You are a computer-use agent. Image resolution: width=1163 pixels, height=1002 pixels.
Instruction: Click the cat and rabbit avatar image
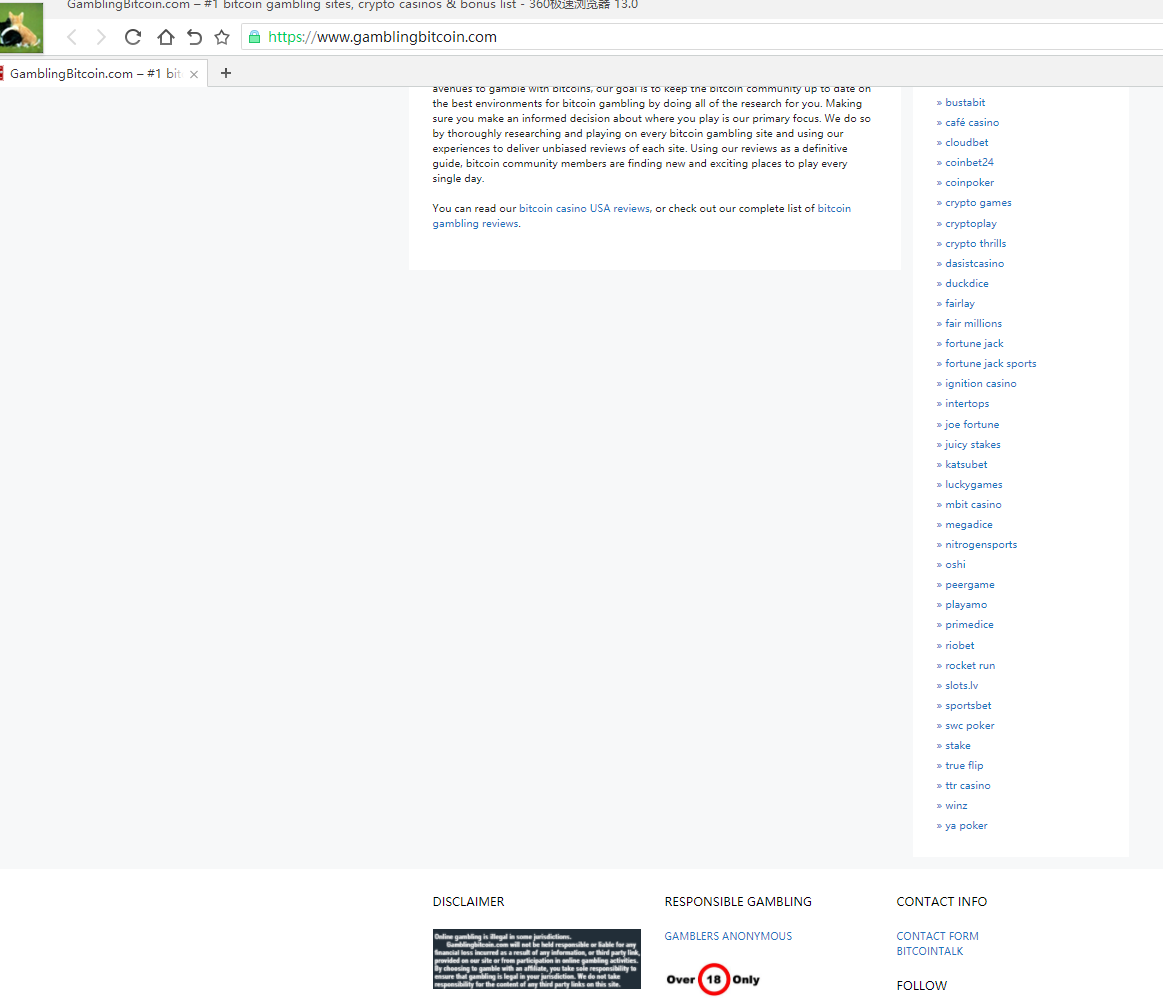click(22, 28)
